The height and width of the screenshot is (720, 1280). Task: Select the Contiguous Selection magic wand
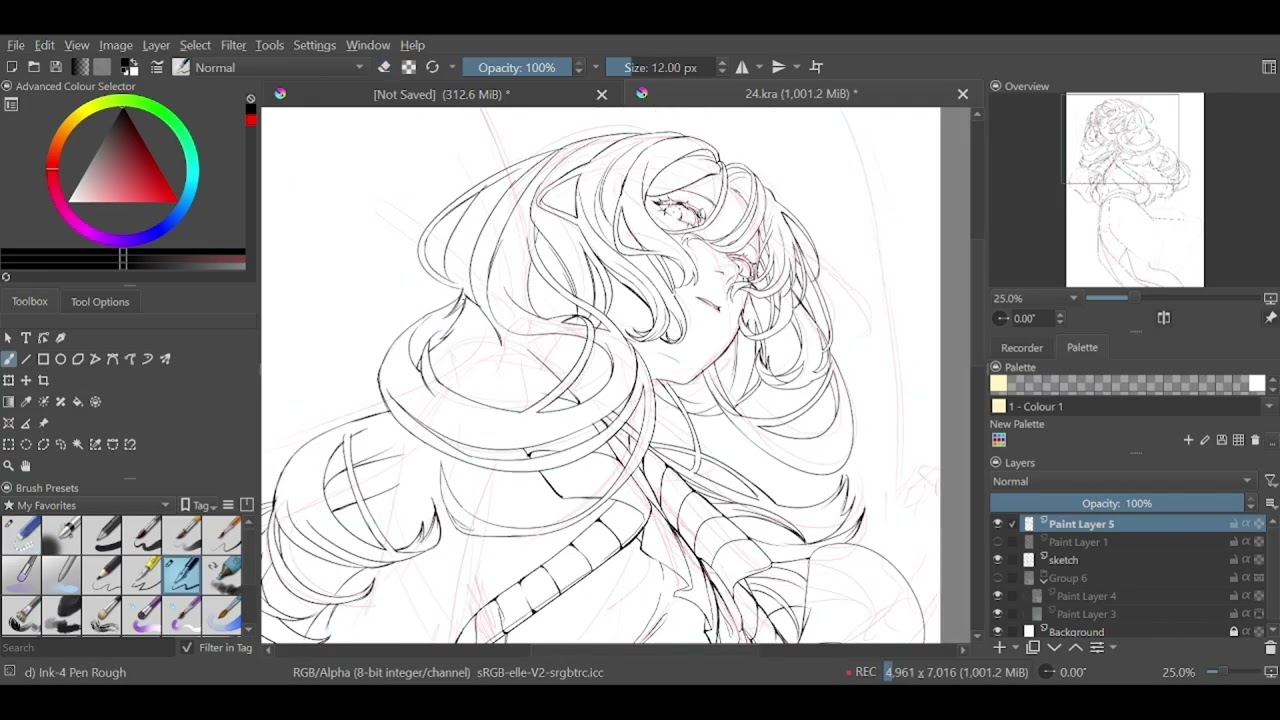click(x=78, y=445)
